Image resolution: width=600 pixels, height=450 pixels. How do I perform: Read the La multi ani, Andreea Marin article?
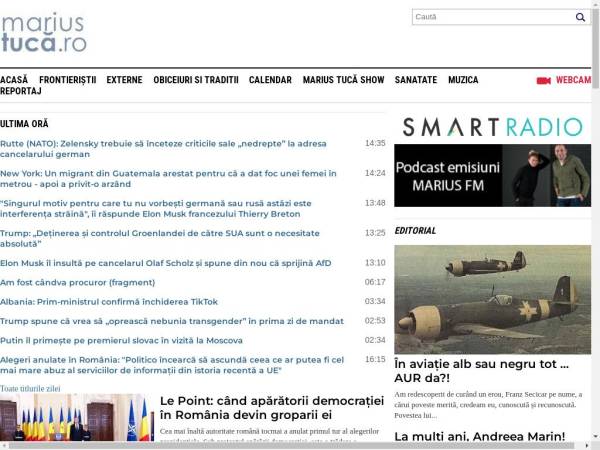click(474, 436)
